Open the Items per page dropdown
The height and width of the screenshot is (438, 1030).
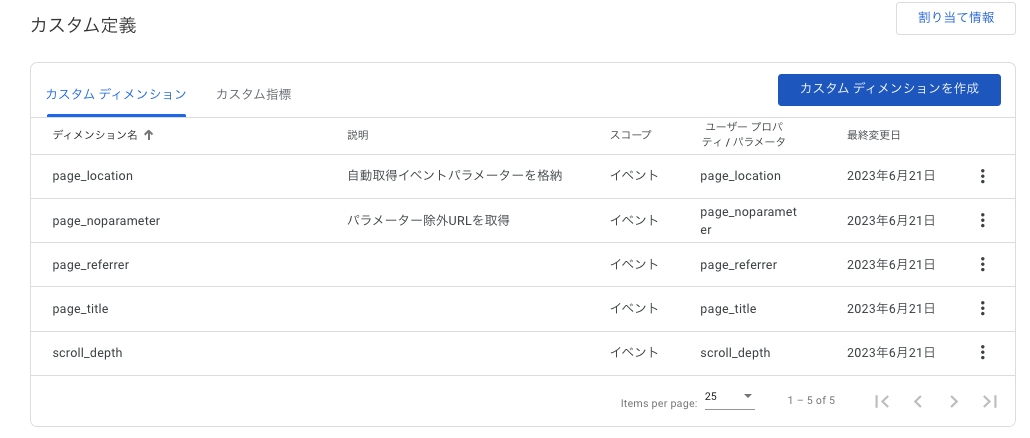point(729,397)
